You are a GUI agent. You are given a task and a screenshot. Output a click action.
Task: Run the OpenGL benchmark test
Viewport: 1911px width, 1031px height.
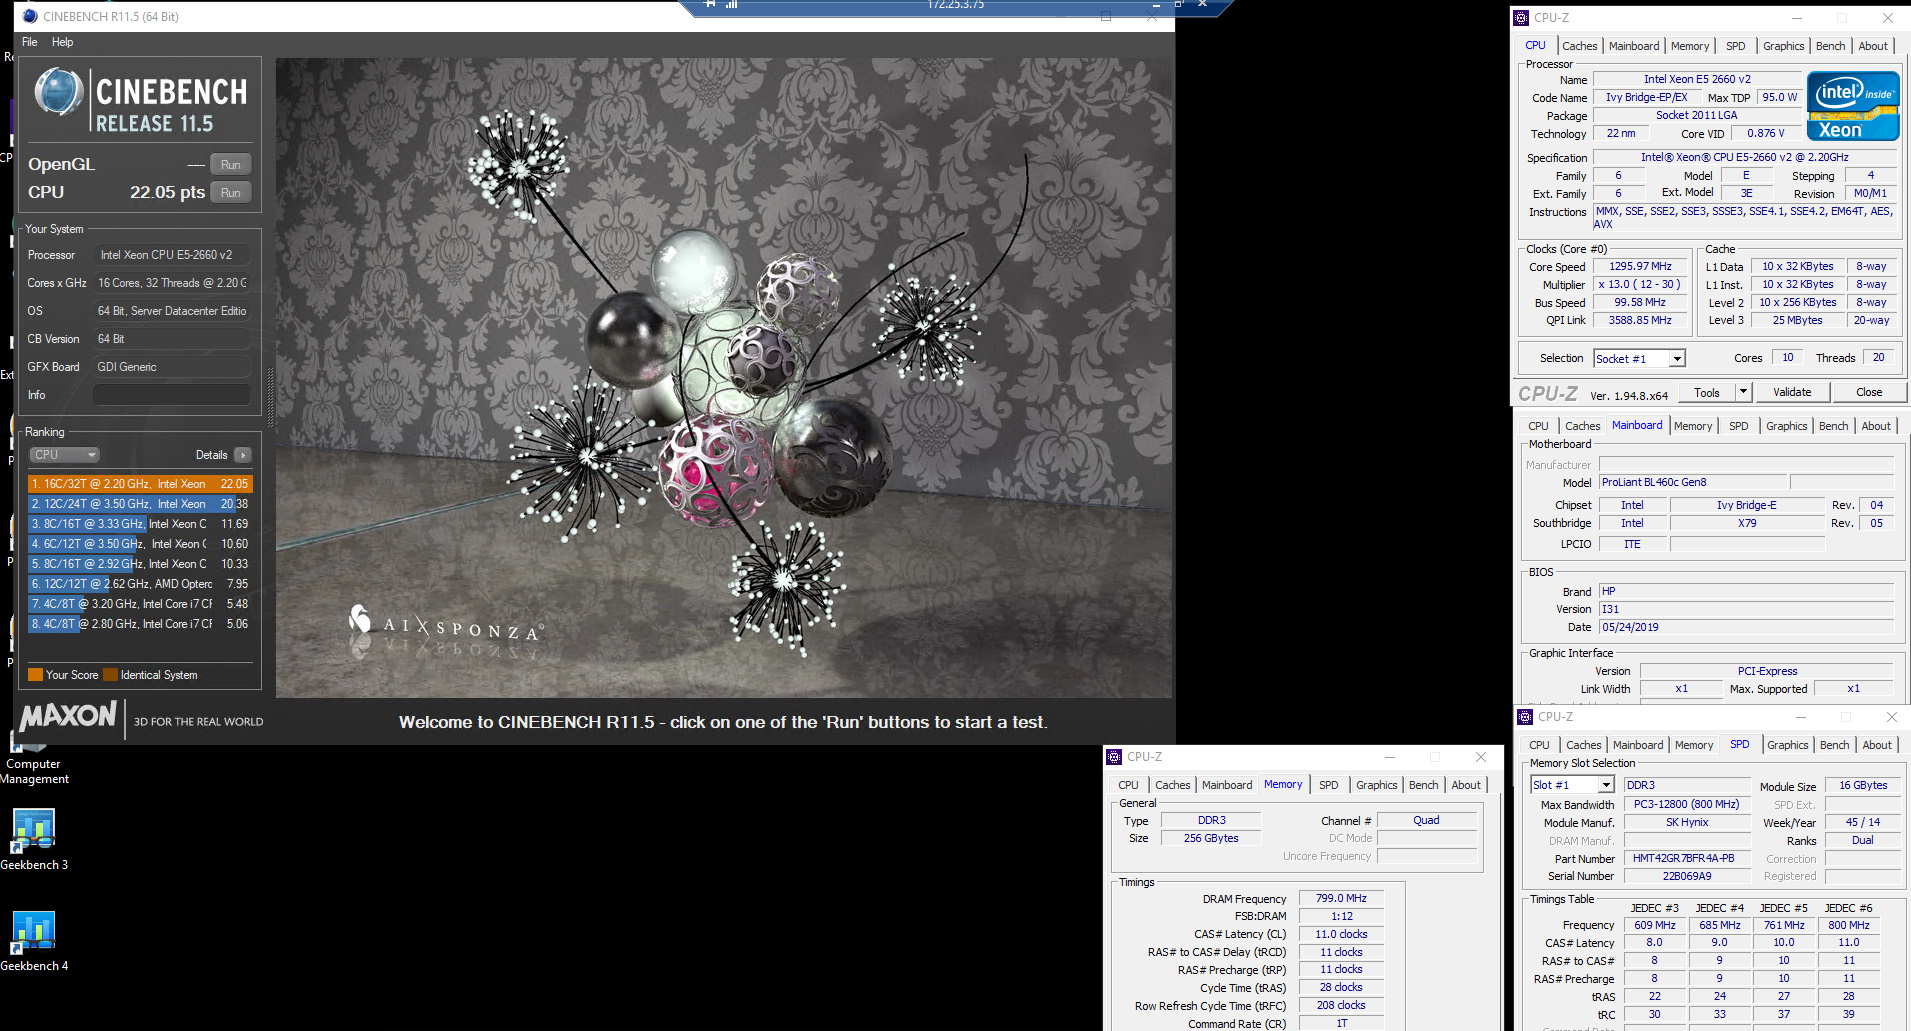(x=230, y=165)
